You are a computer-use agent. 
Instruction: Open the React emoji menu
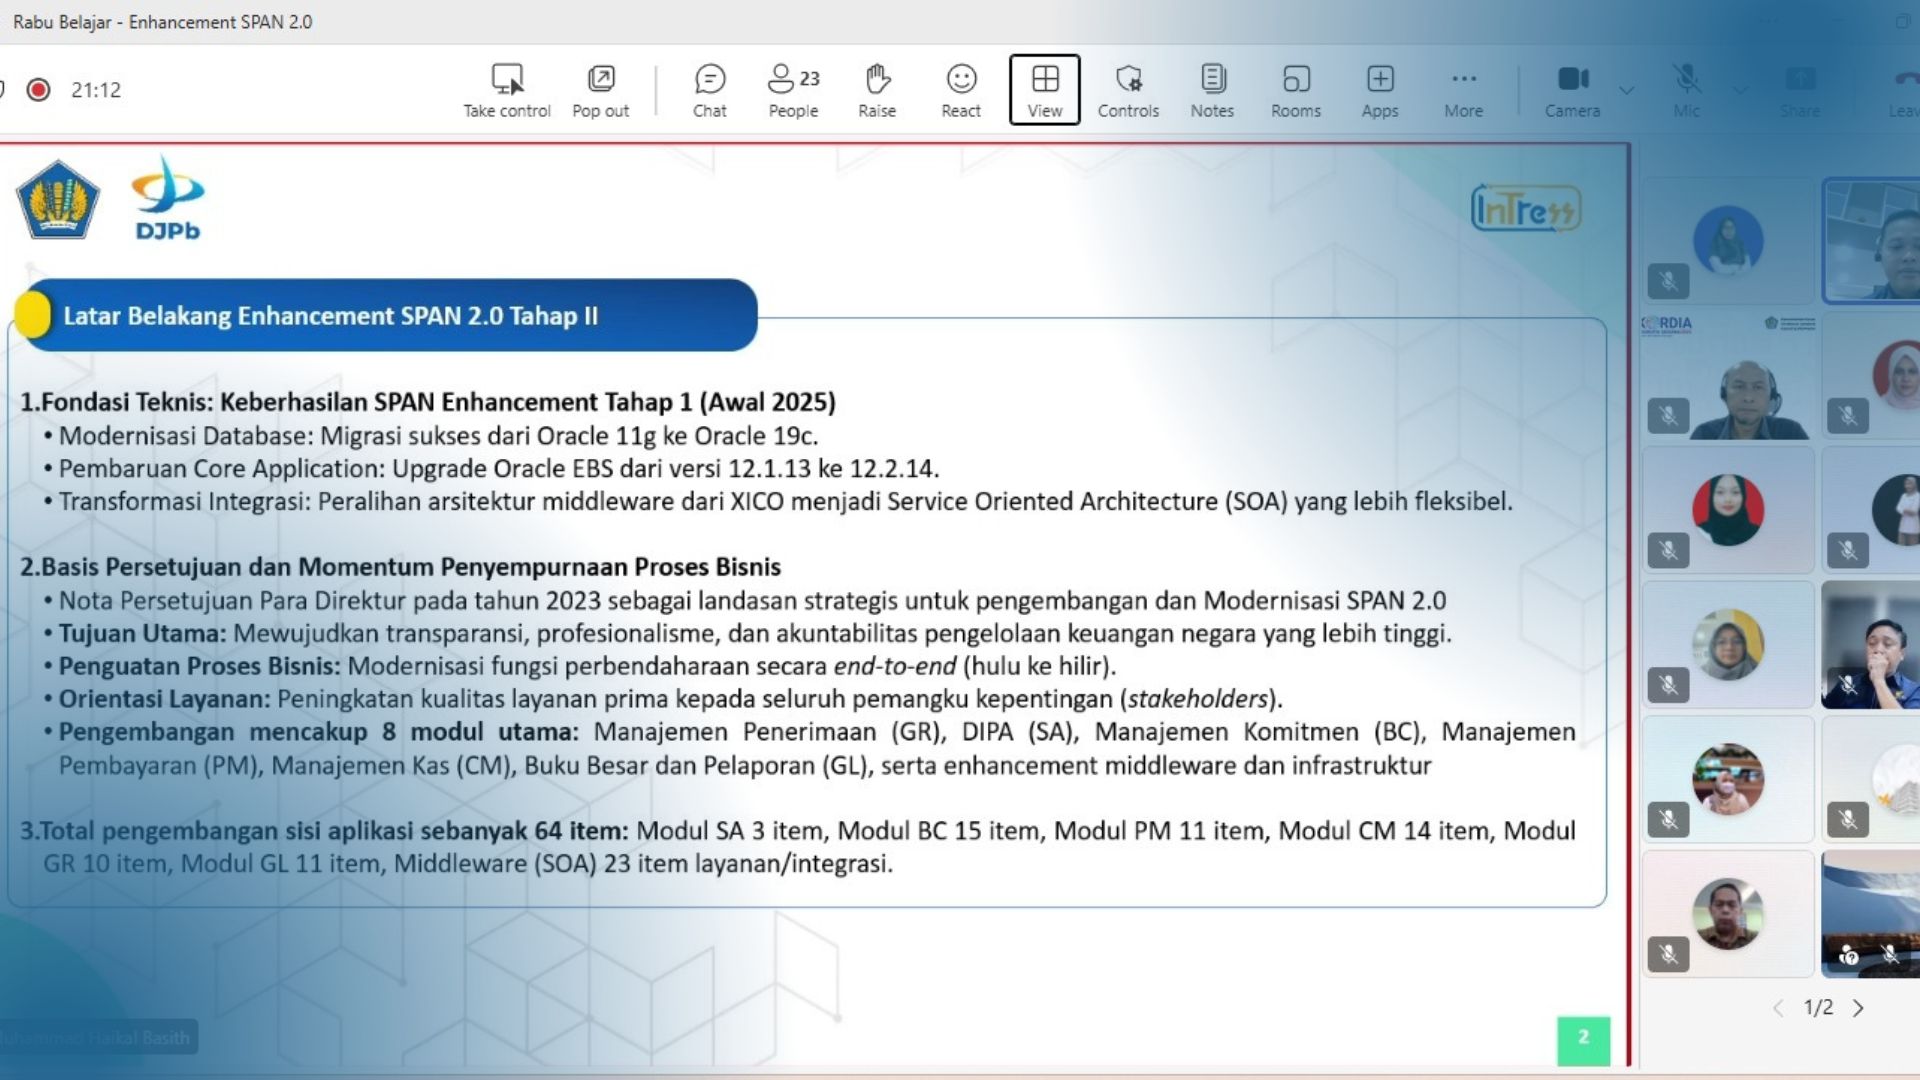[x=960, y=89]
